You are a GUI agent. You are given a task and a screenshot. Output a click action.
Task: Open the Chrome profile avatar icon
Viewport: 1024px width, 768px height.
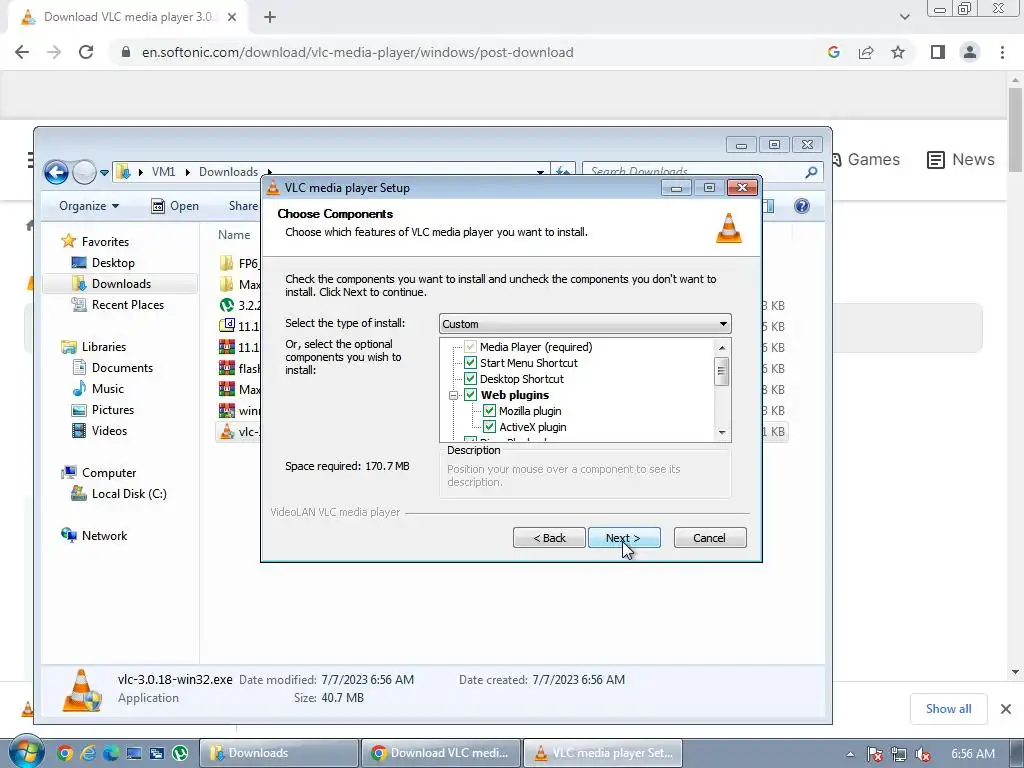click(x=970, y=52)
